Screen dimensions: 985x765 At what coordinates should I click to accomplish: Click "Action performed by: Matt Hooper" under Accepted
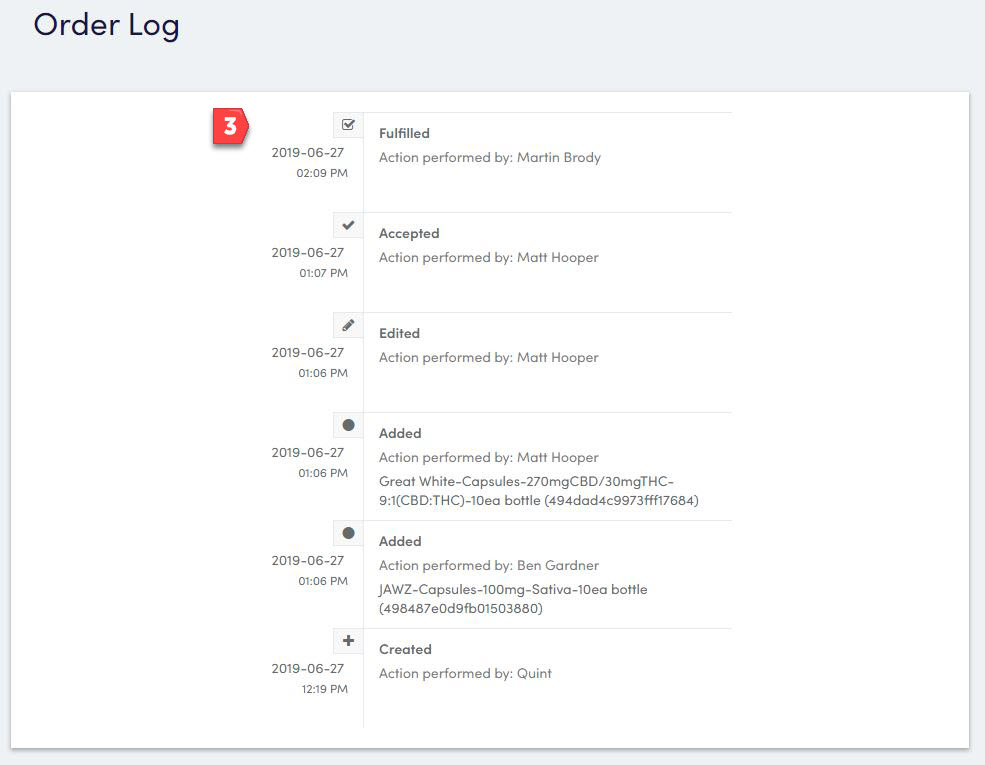489,258
